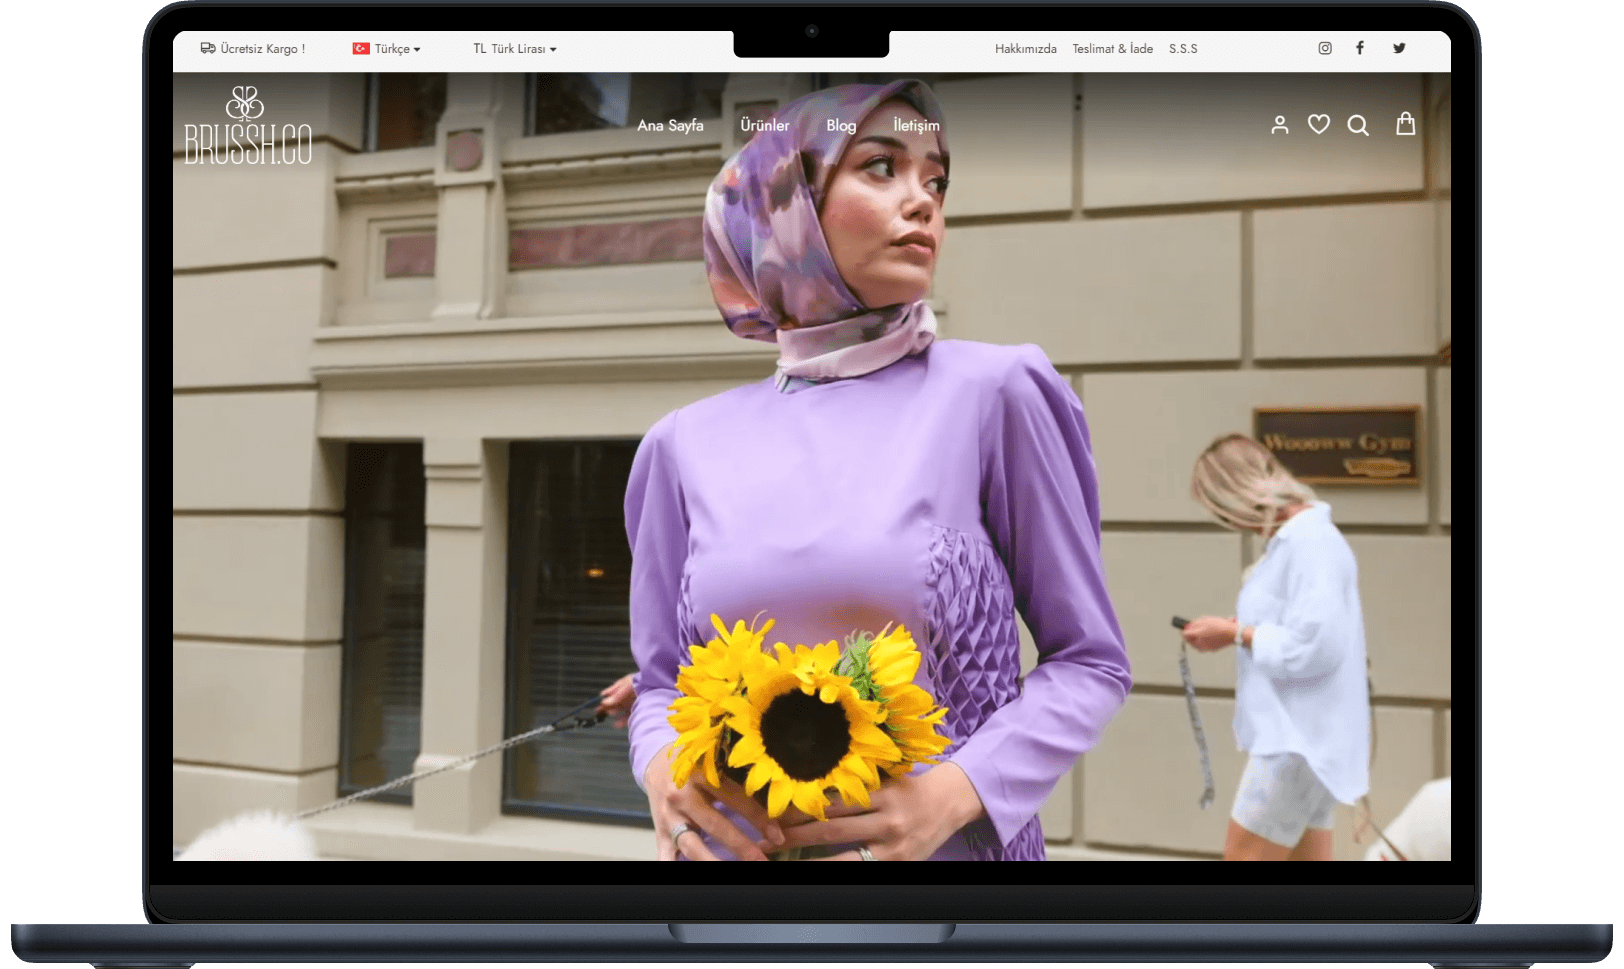Go to the Hakkımızda page
1624x969 pixels.
point(1025,49)
